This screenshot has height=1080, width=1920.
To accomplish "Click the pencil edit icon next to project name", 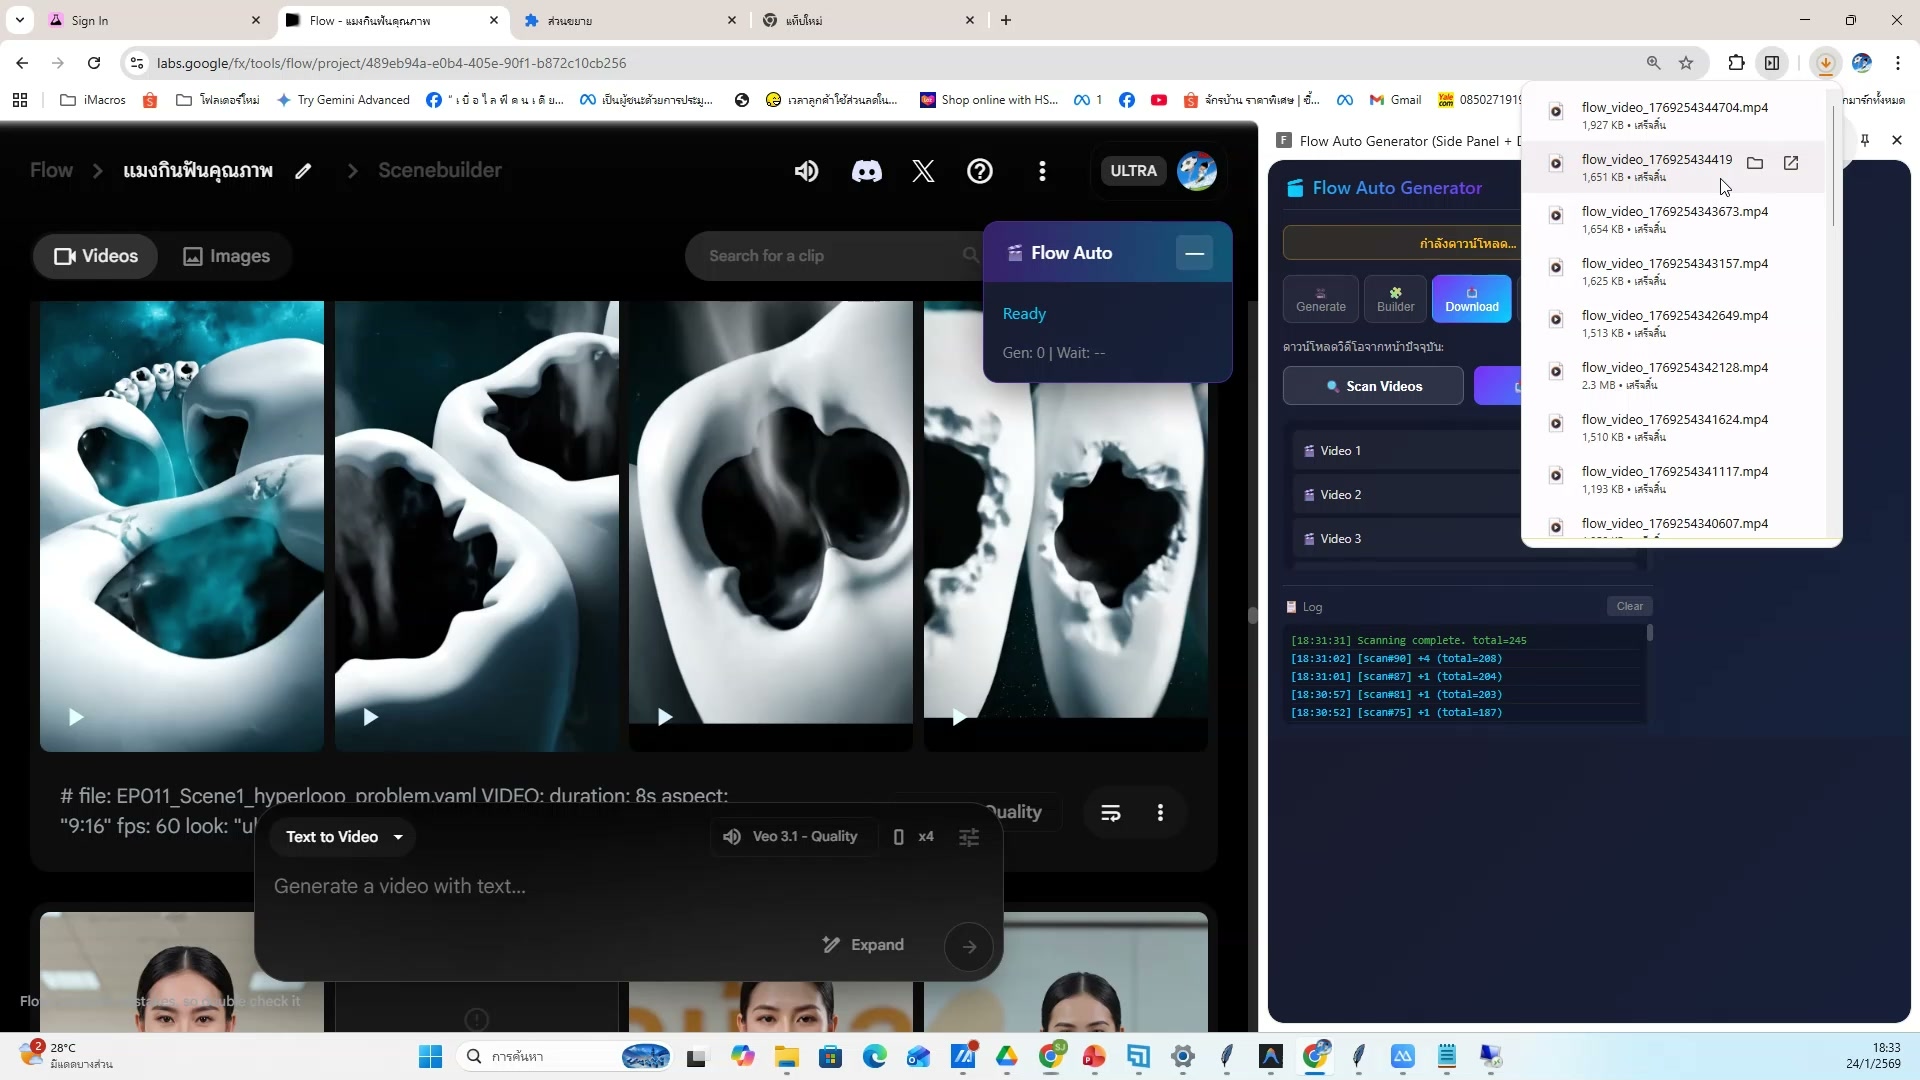I will (303, 171).
